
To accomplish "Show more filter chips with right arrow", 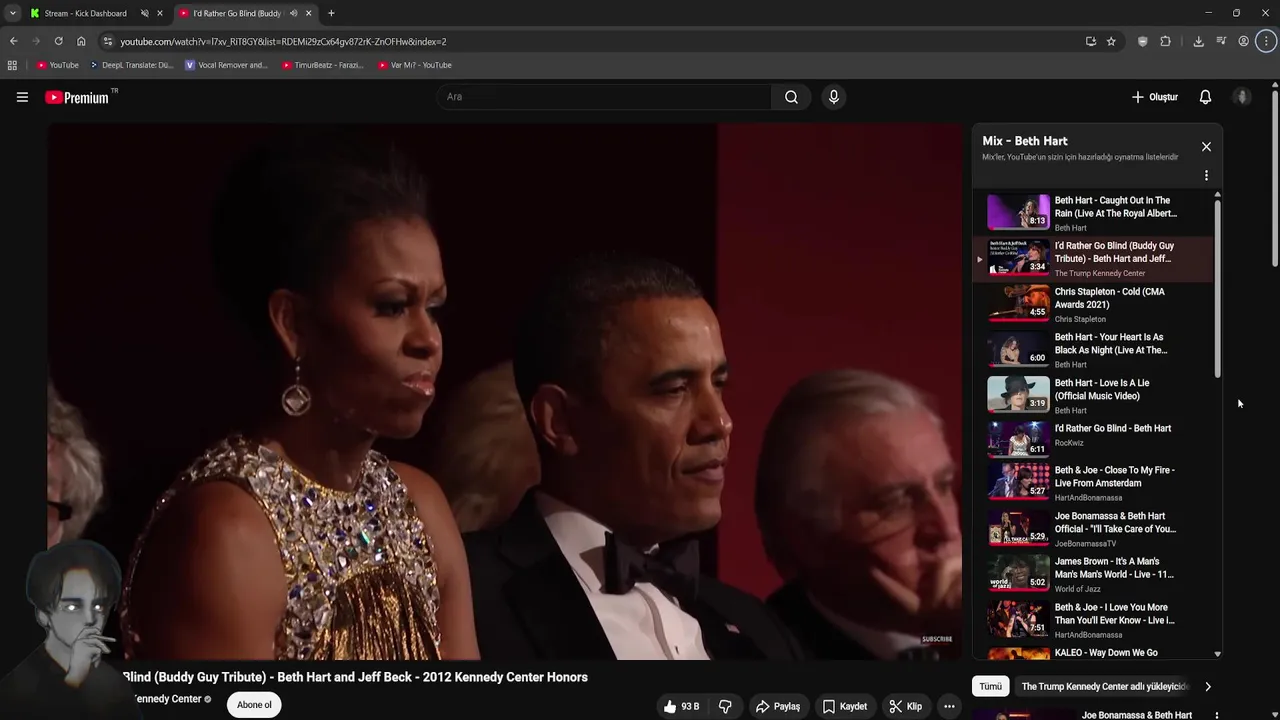I will [x=1207, y=687].
